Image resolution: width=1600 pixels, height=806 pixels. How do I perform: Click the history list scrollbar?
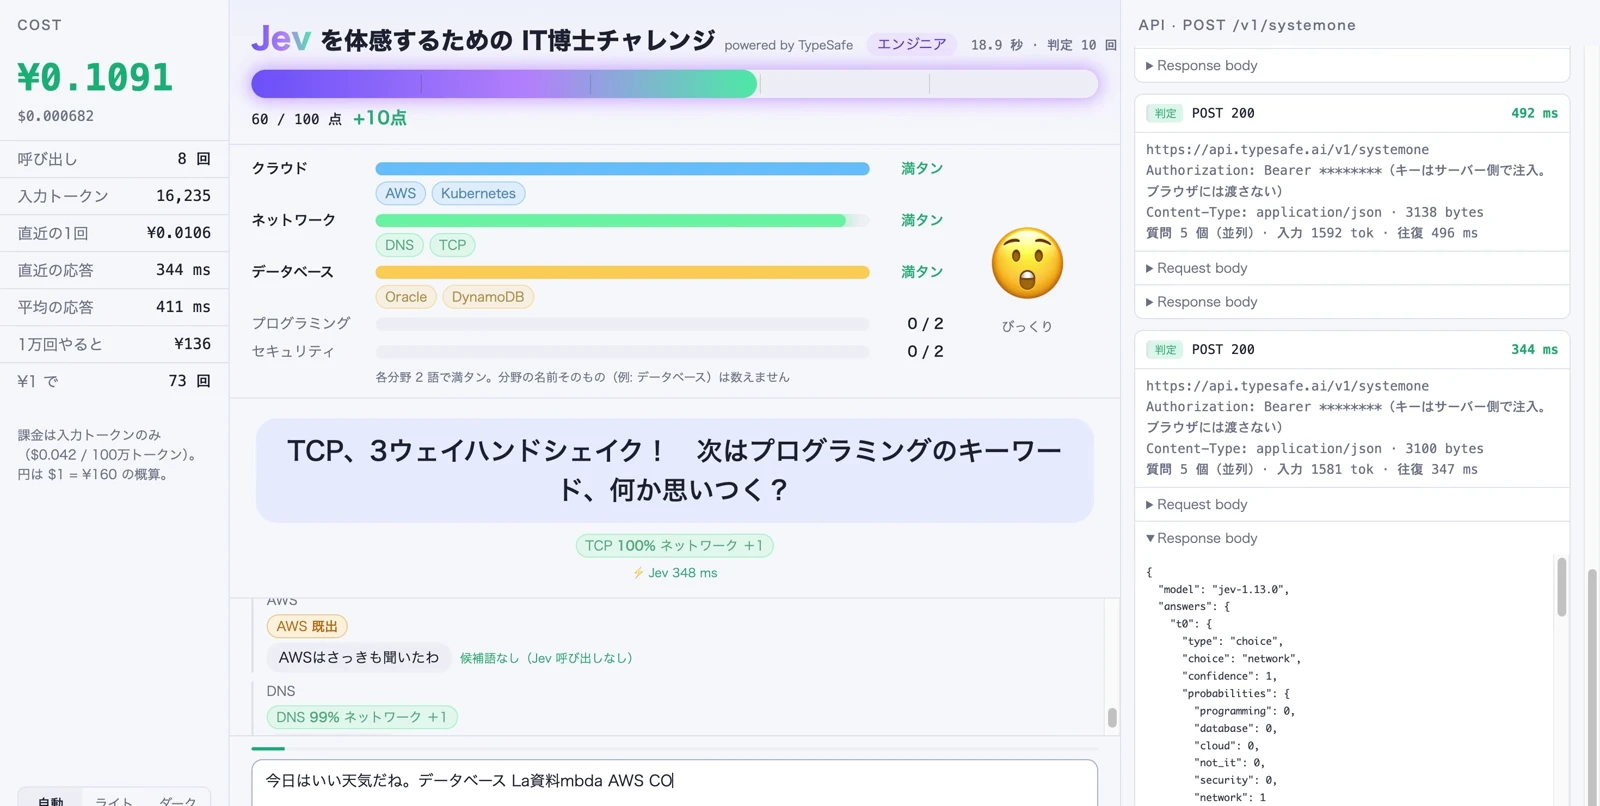(1112, 718)
